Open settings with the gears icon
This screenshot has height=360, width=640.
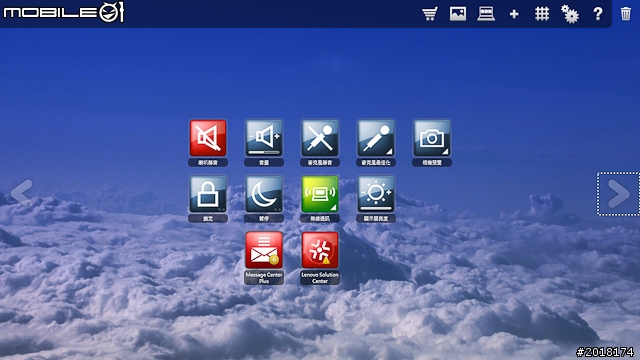(x=570, y=14)
